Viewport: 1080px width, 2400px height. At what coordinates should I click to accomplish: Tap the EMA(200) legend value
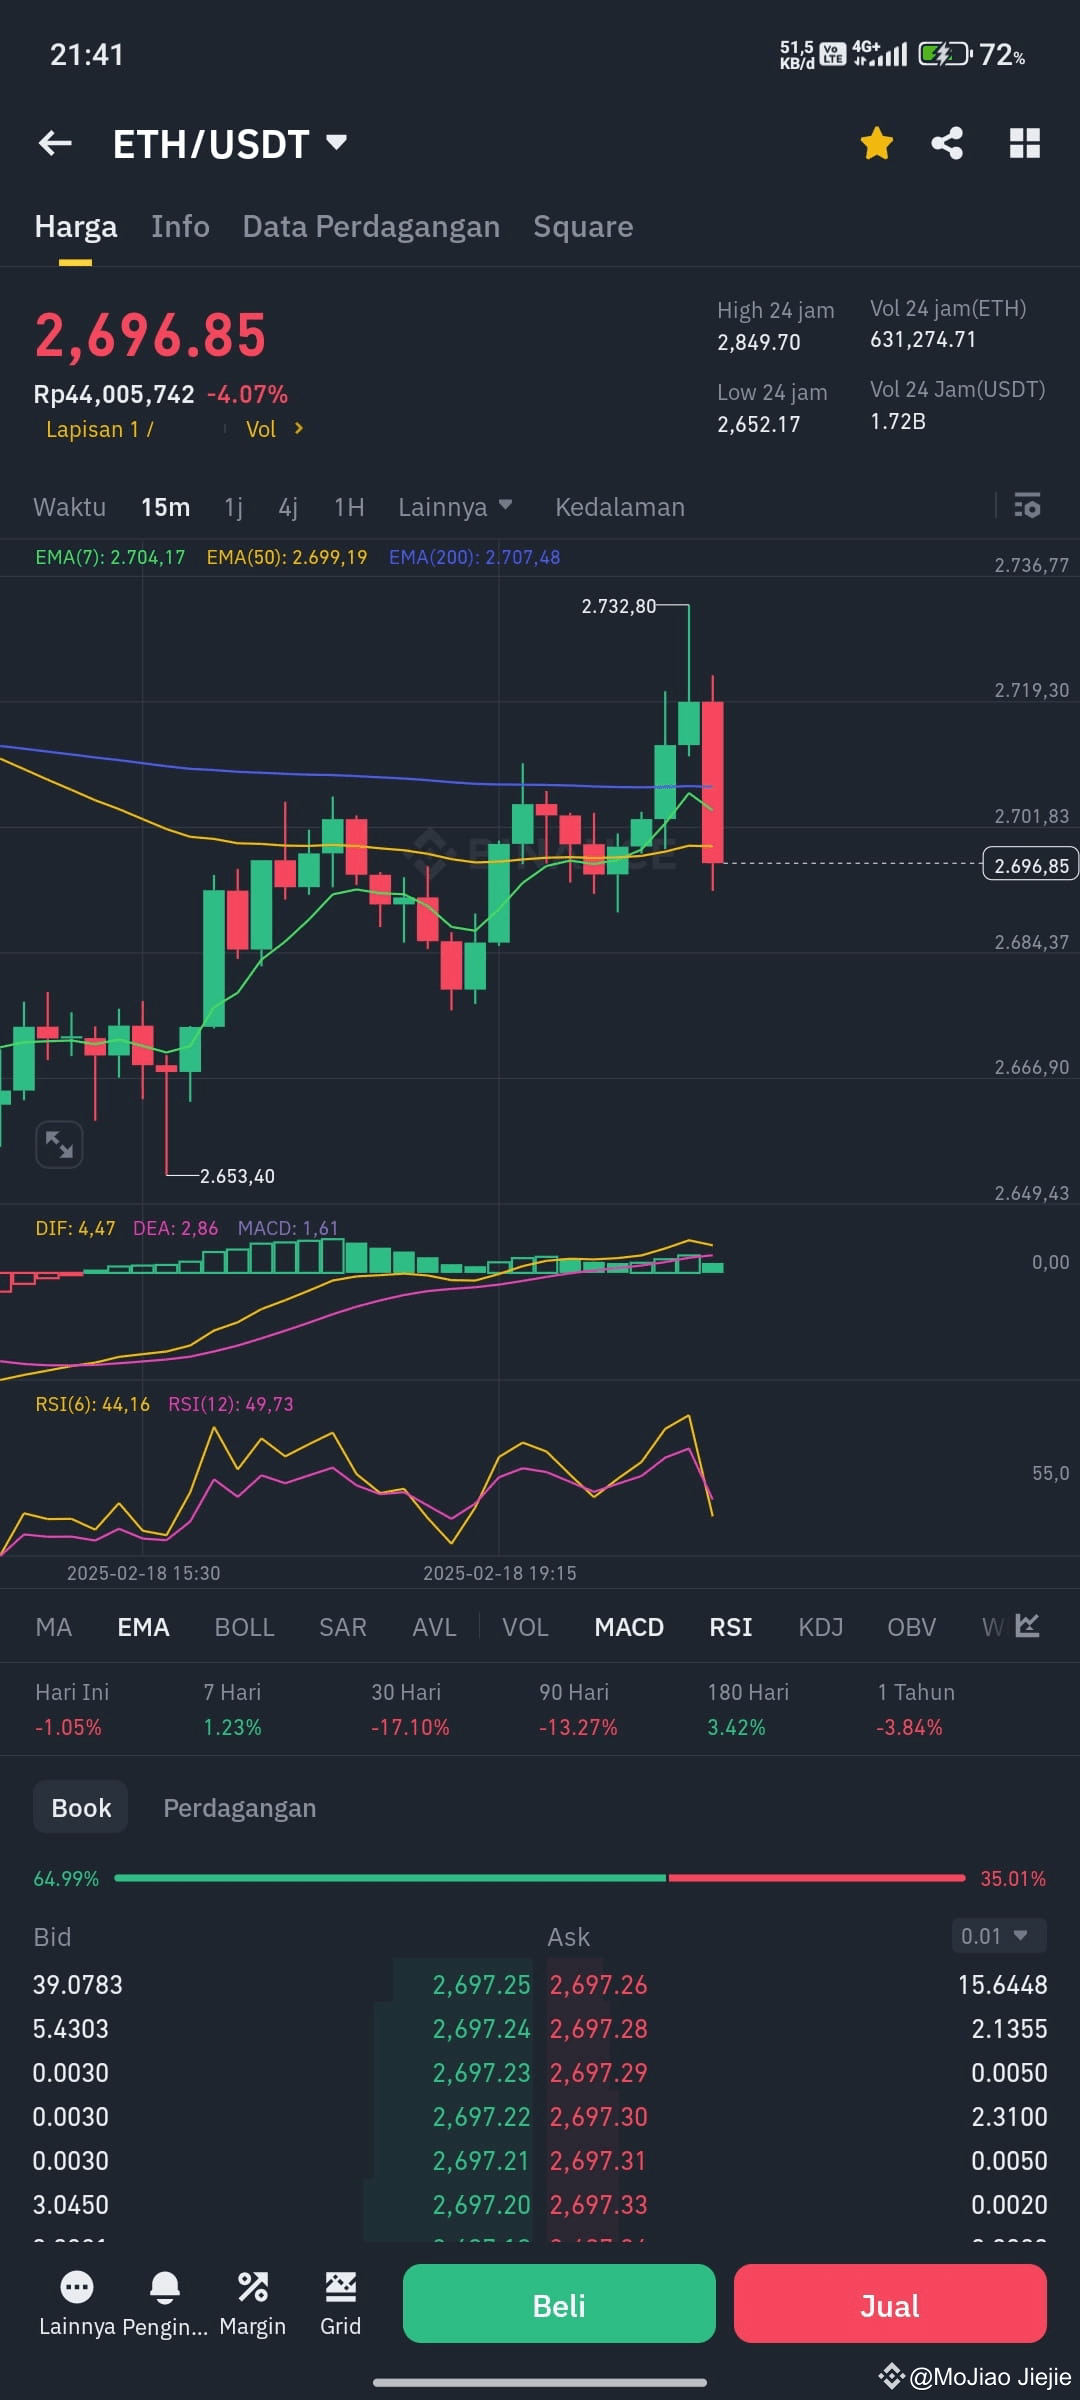(x=474, y=557)
